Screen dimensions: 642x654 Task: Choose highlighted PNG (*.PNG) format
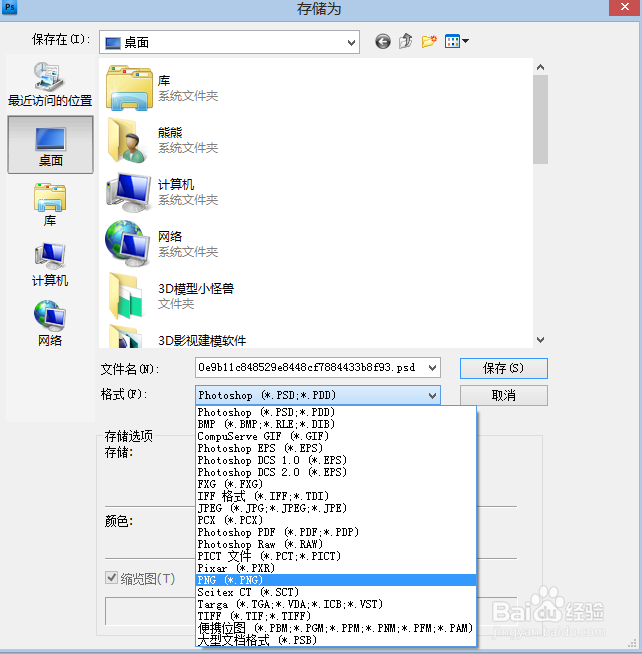pos(336,580)
